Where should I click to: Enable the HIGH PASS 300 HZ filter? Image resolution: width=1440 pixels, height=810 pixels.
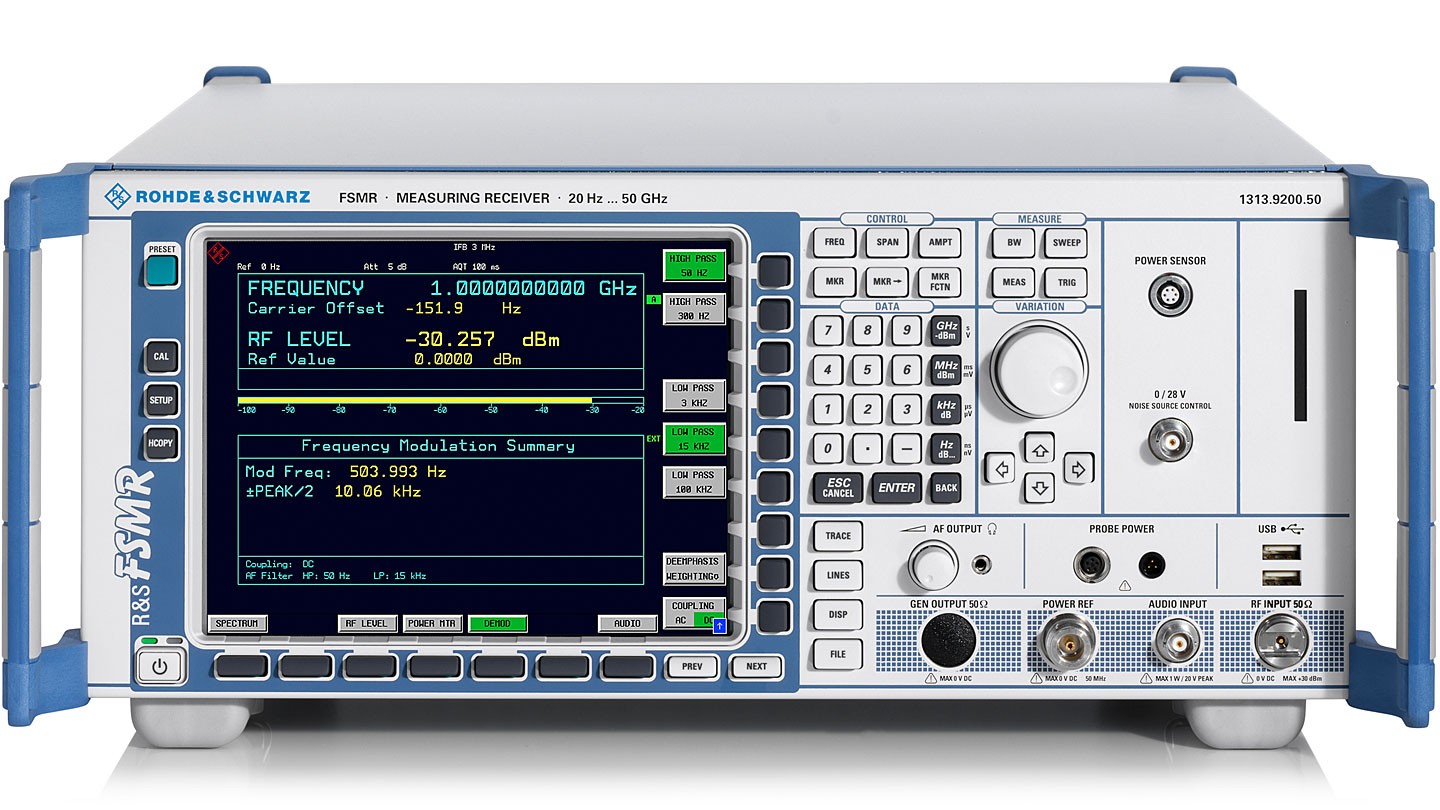(694, 308)
